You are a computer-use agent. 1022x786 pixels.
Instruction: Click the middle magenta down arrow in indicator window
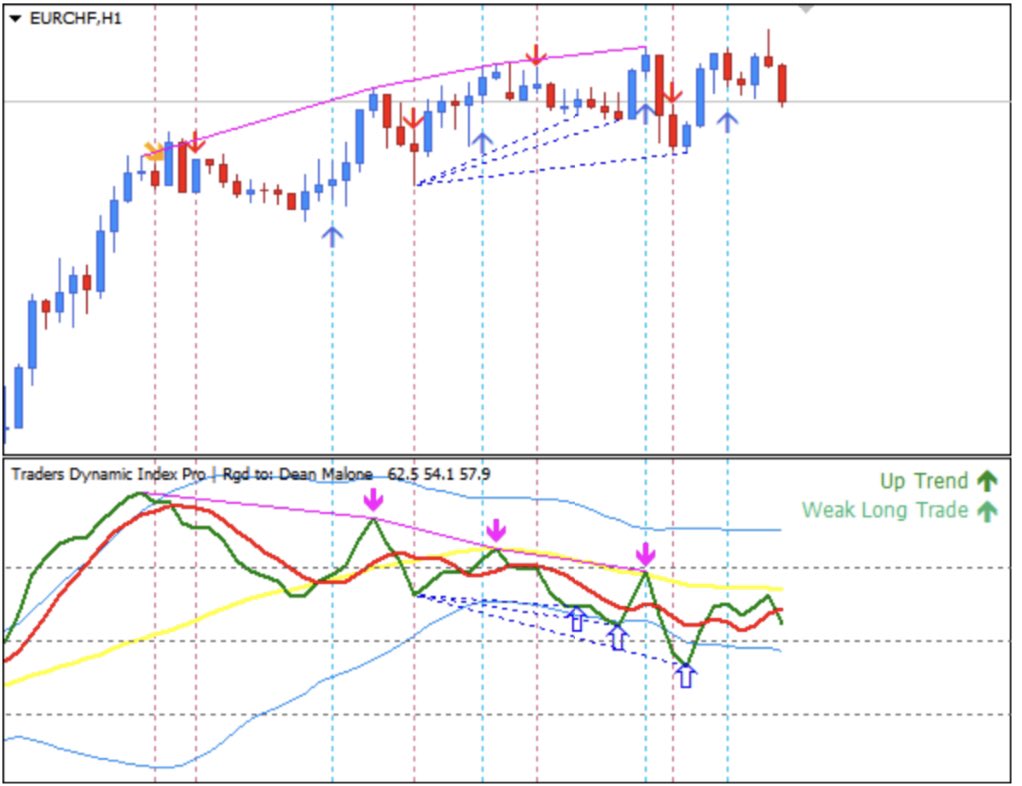tap(496, 531)
